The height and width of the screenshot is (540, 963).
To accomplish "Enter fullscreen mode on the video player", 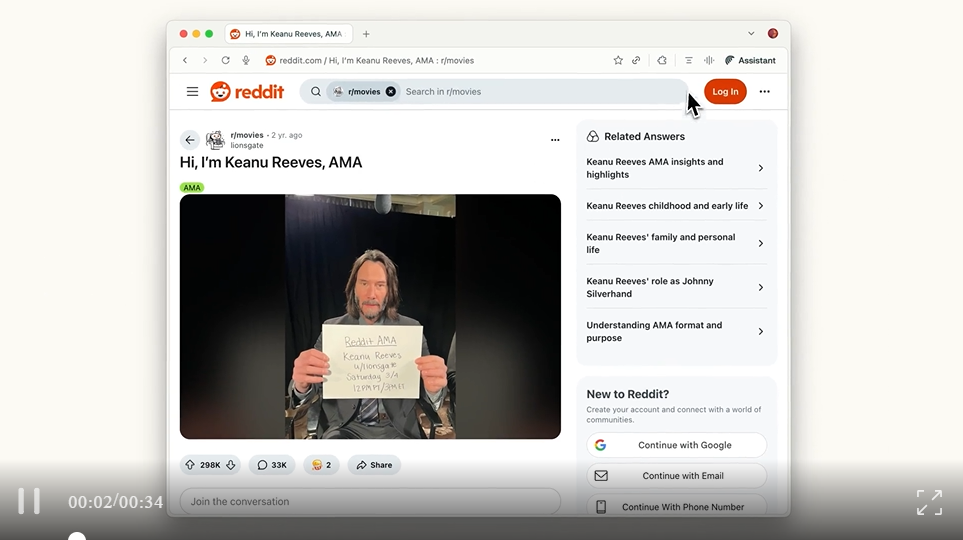I will click(929, 503).
